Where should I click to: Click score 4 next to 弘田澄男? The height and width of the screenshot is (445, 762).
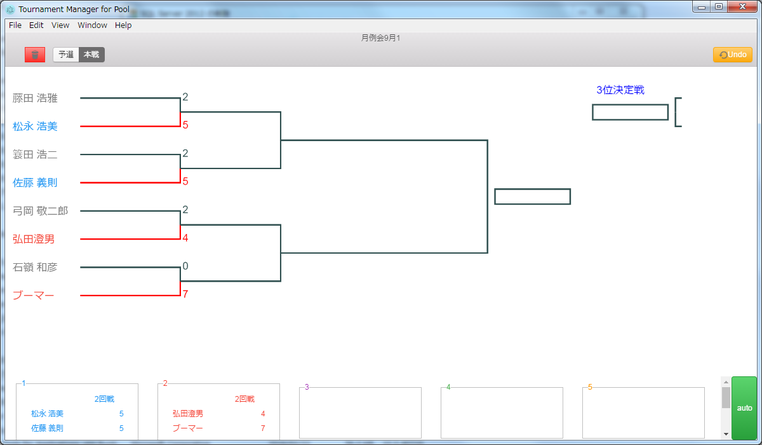pos(185,238)
